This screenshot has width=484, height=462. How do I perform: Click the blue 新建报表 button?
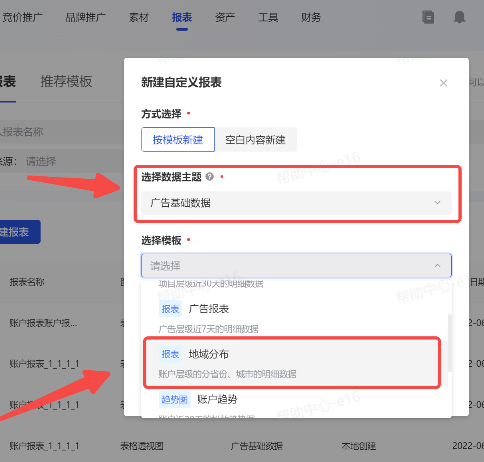click(x=20, y=232)
